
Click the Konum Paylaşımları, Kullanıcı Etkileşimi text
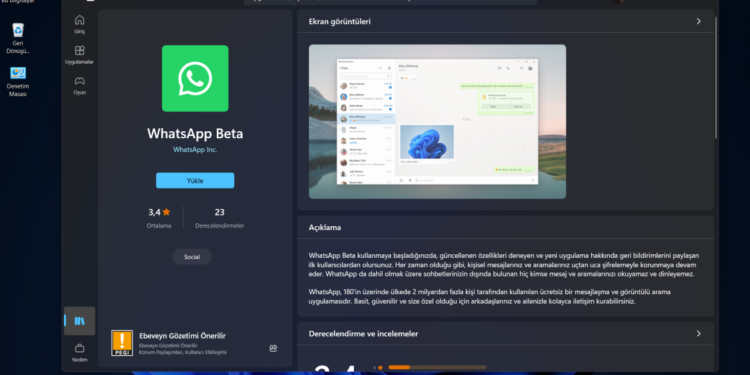coord(182,353)
